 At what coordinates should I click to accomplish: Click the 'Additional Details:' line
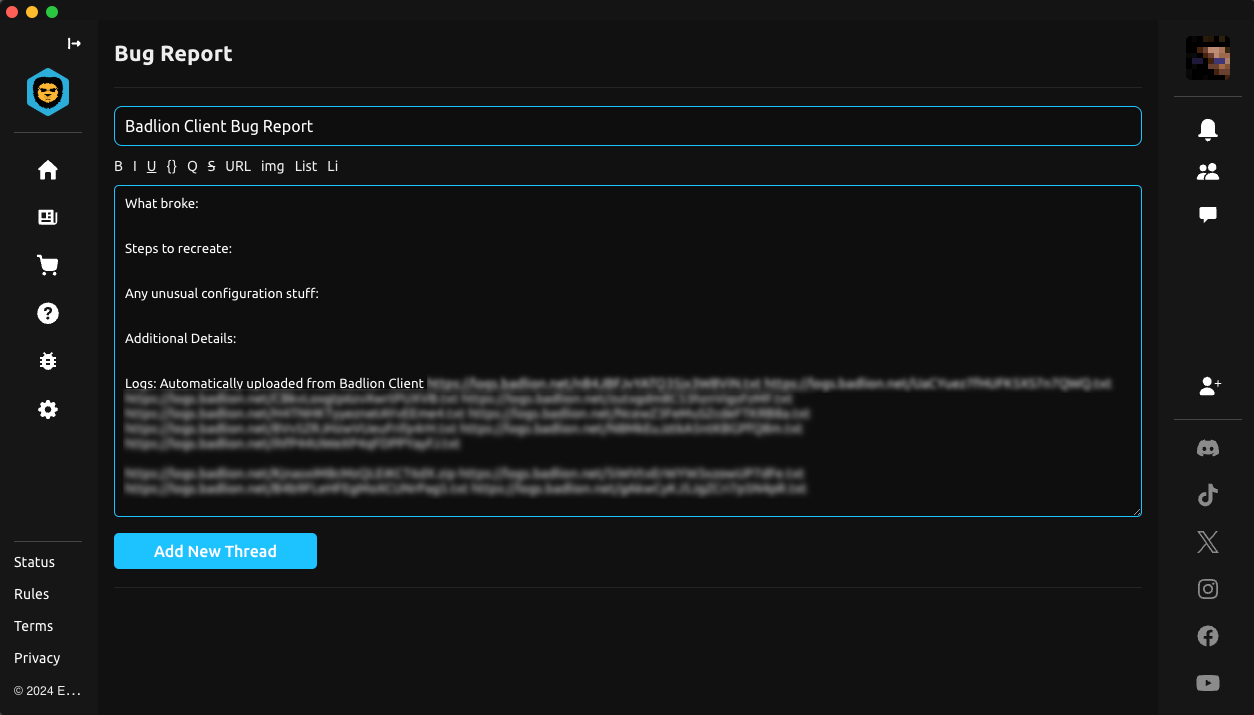click(x=180, y=338)
